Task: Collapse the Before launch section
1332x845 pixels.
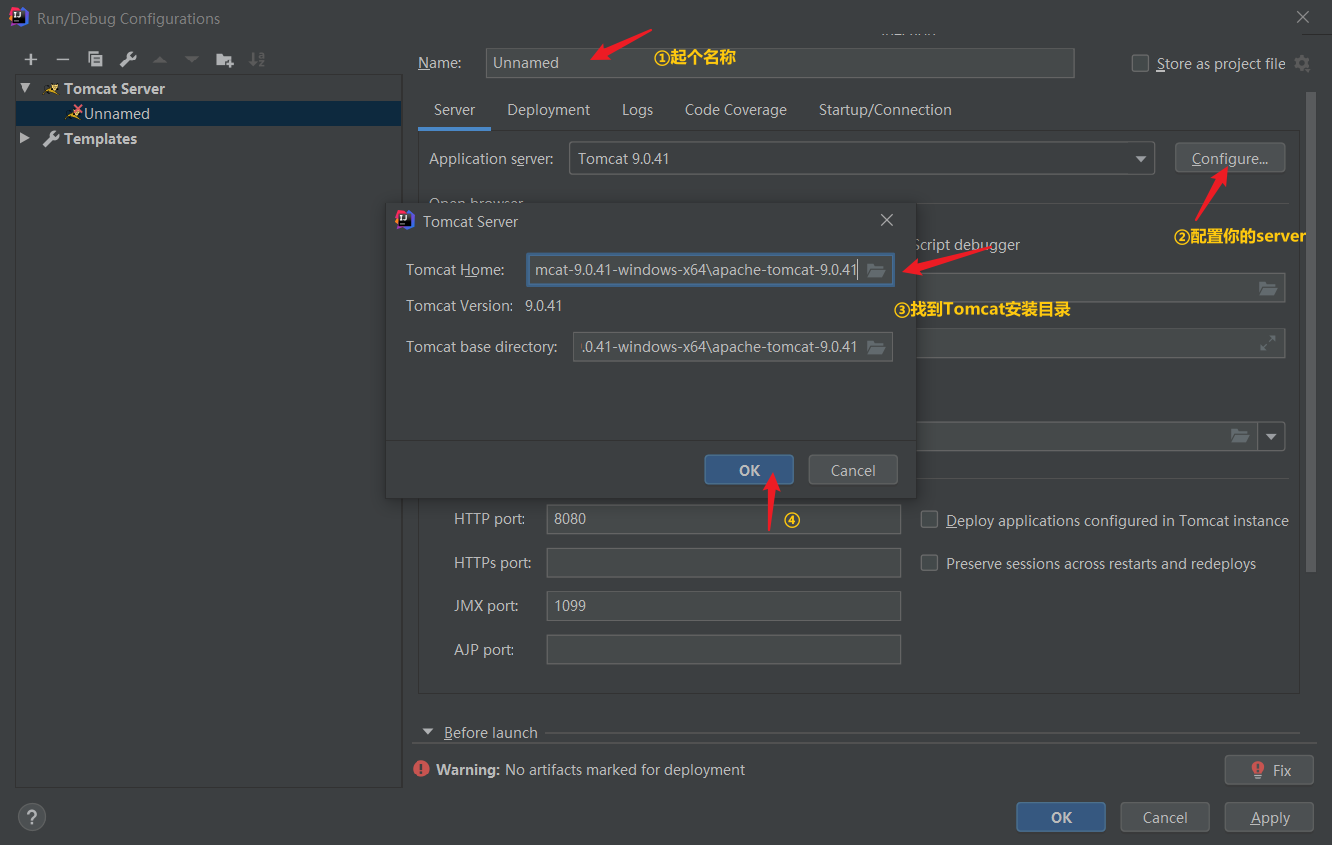Action: 428,732
